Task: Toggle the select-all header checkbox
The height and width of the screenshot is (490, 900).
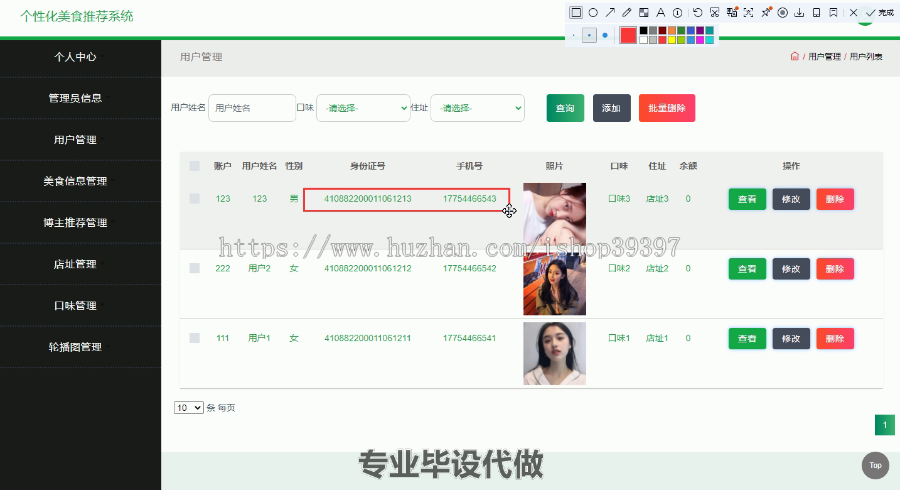Action: pyautogui.click(x=195, y=166)
